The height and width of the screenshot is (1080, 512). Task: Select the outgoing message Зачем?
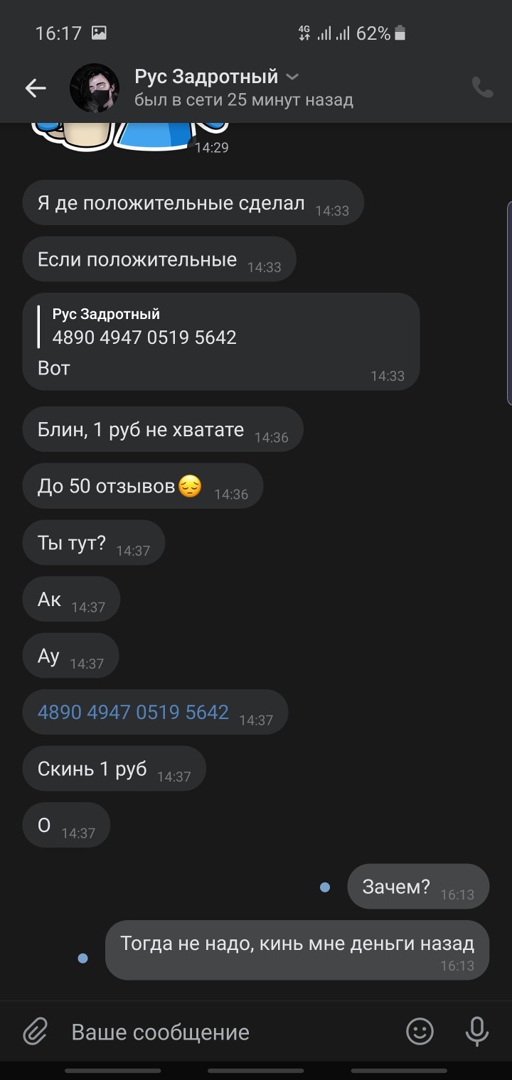pos(418,886)
